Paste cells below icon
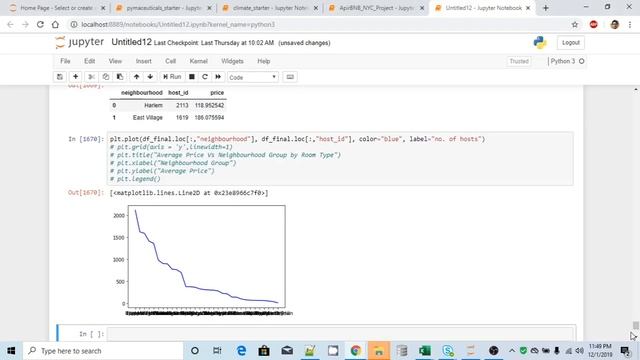 coord(120,77)
